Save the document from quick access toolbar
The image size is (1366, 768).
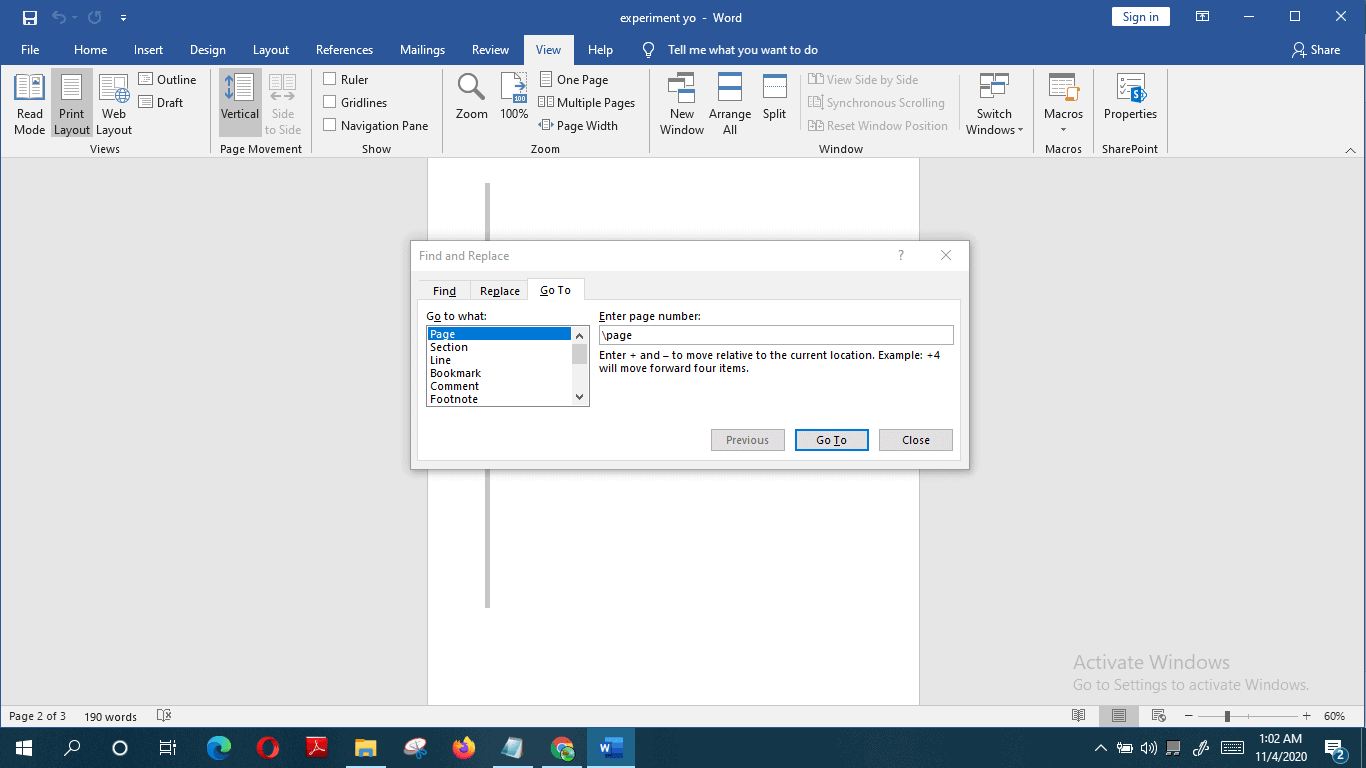[x=30, y=17]
